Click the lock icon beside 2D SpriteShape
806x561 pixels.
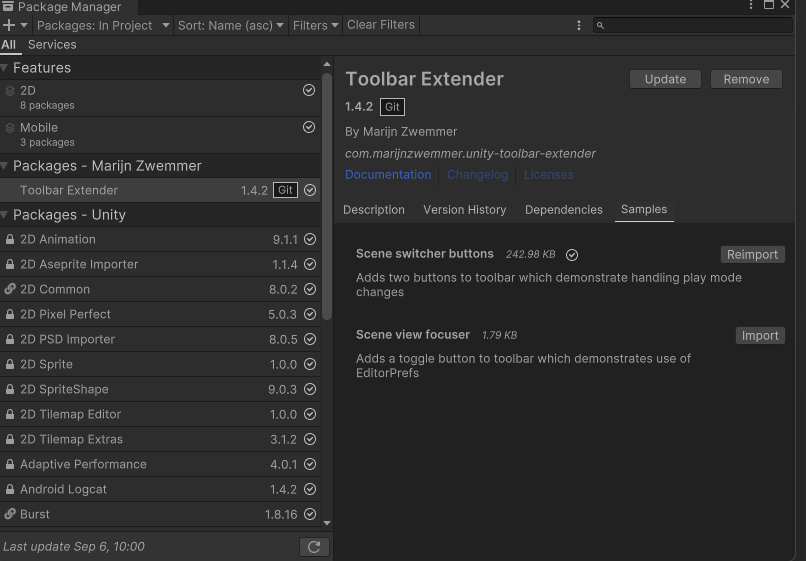coord(10,389)
